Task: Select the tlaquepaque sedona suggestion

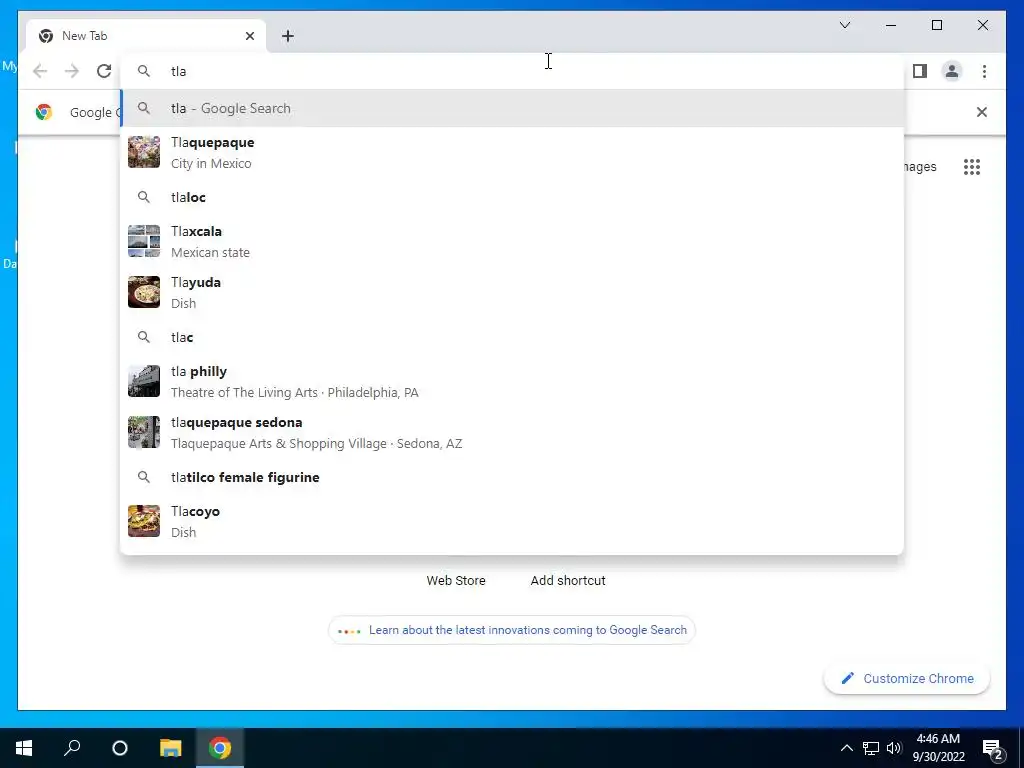Action: click(512, 432)
